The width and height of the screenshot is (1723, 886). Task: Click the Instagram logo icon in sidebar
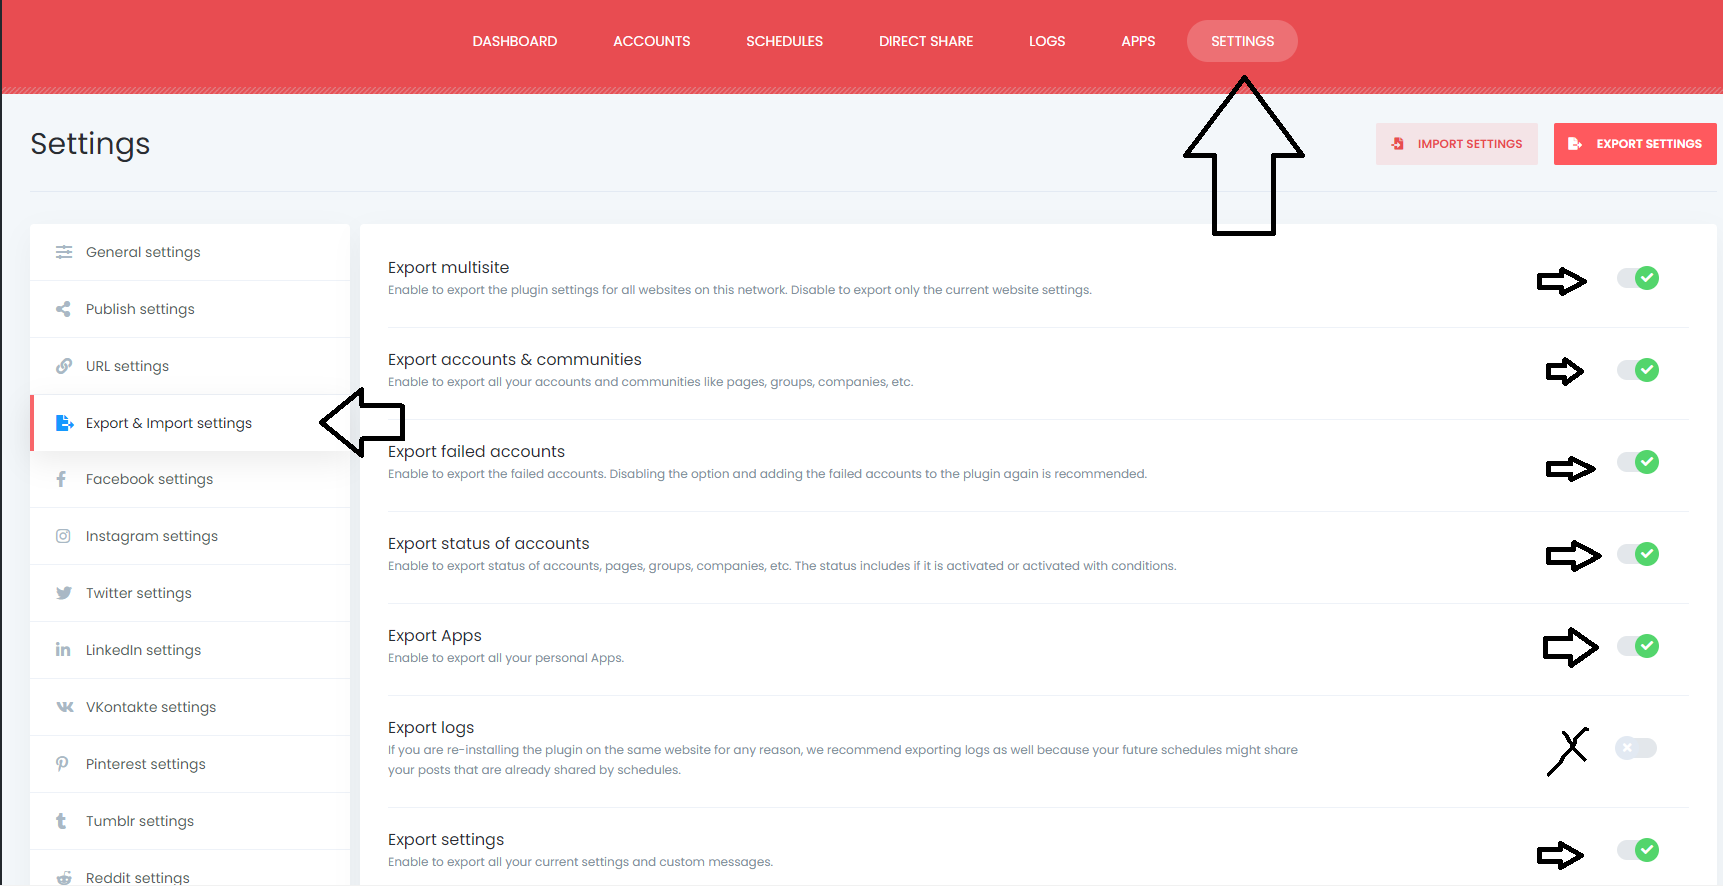click(63, 536)
